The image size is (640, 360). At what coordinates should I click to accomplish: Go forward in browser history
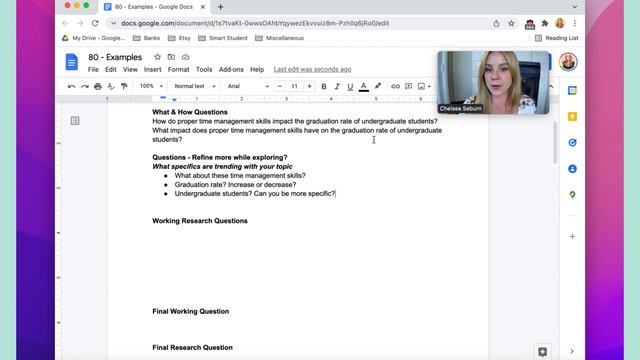[x=80, y=23]
